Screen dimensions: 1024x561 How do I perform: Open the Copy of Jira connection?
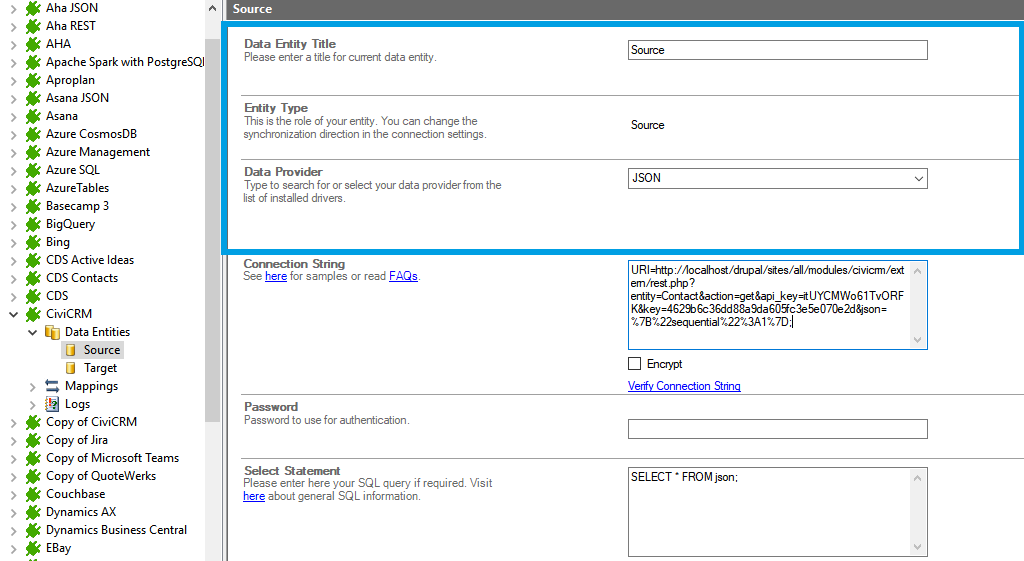coord(76,440)
